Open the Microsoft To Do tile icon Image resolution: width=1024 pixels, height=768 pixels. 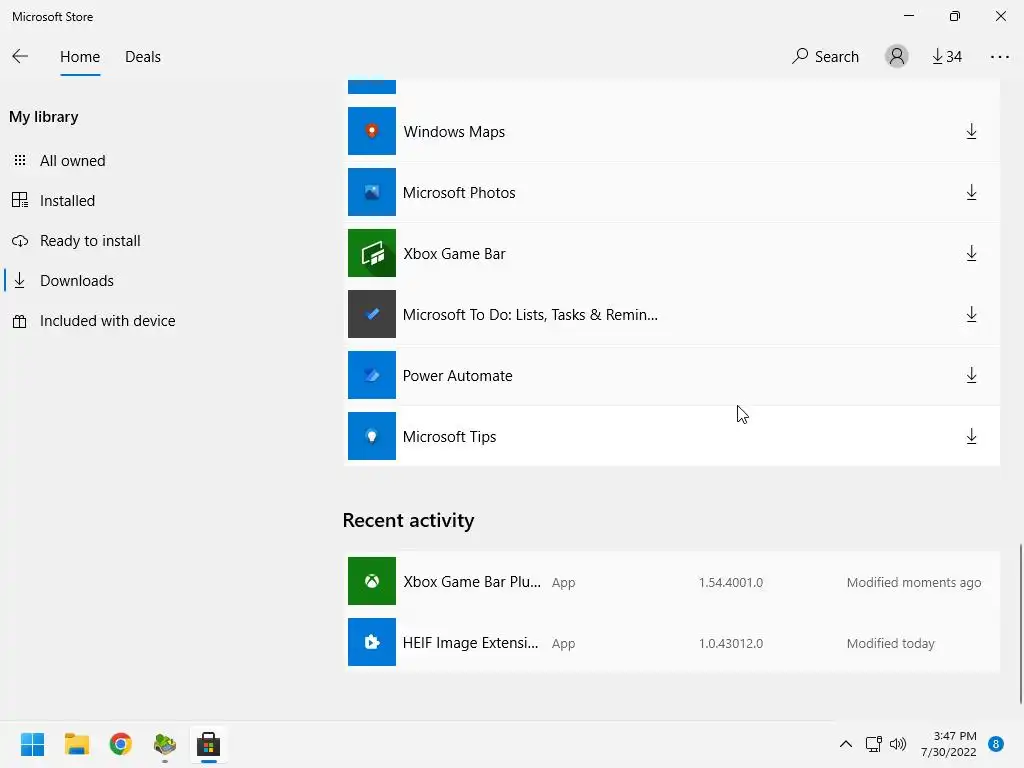372,314
